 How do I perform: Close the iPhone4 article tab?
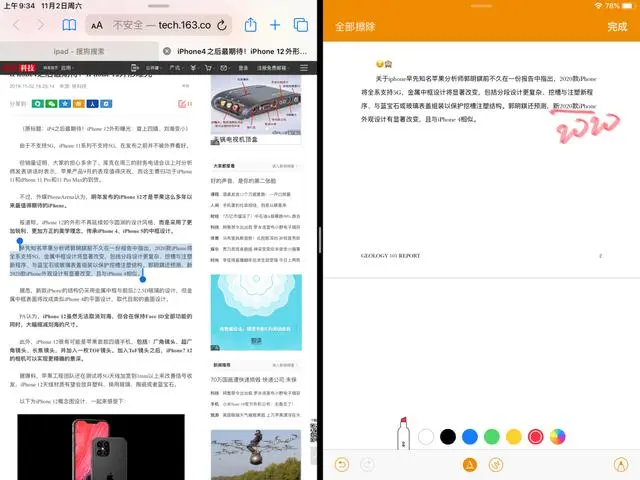coord(167,50)
